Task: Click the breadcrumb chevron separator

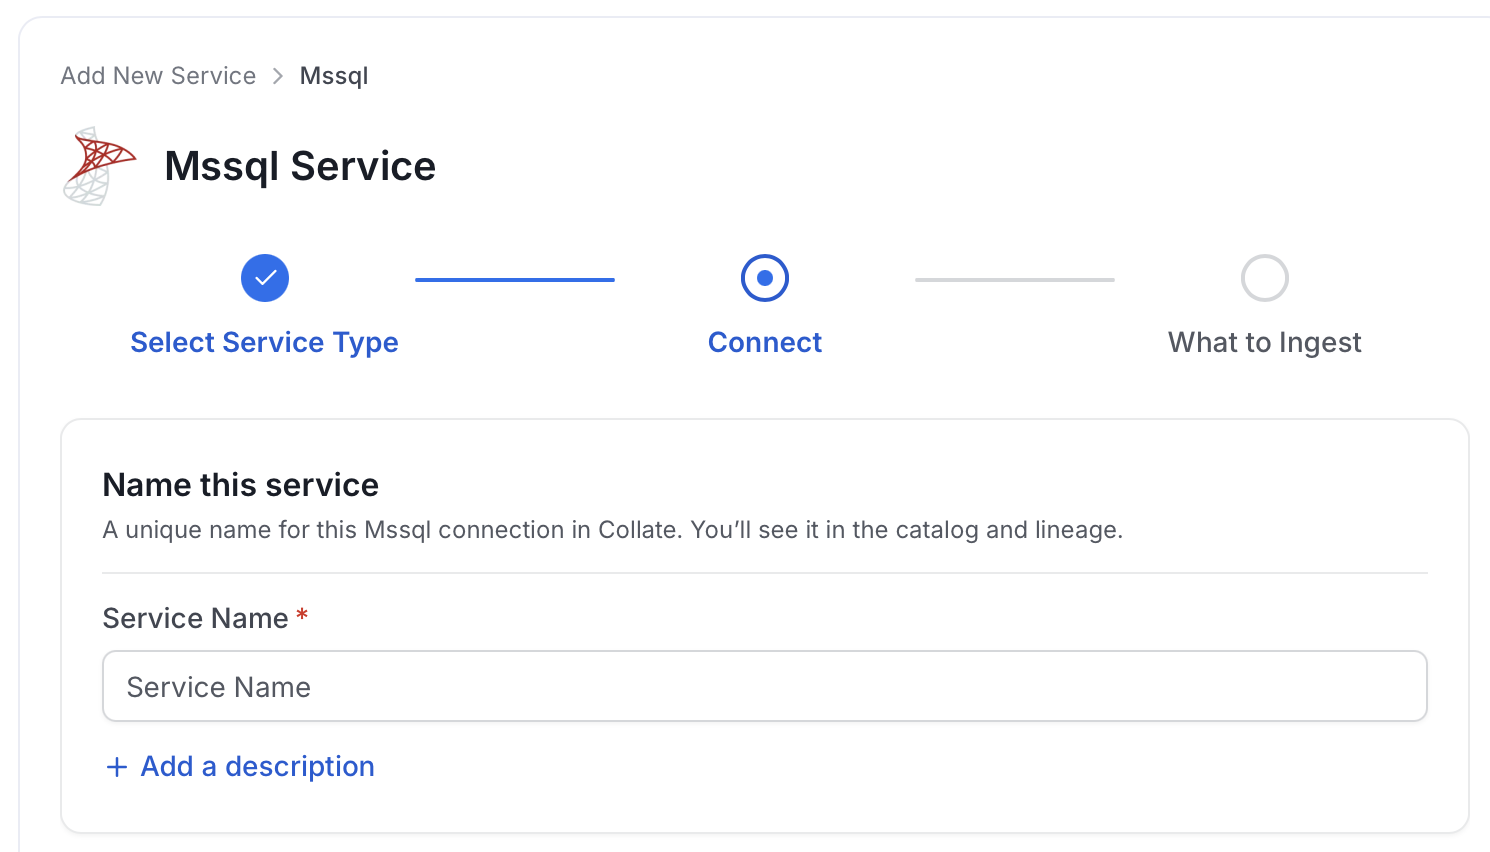Action: point(278,76)
